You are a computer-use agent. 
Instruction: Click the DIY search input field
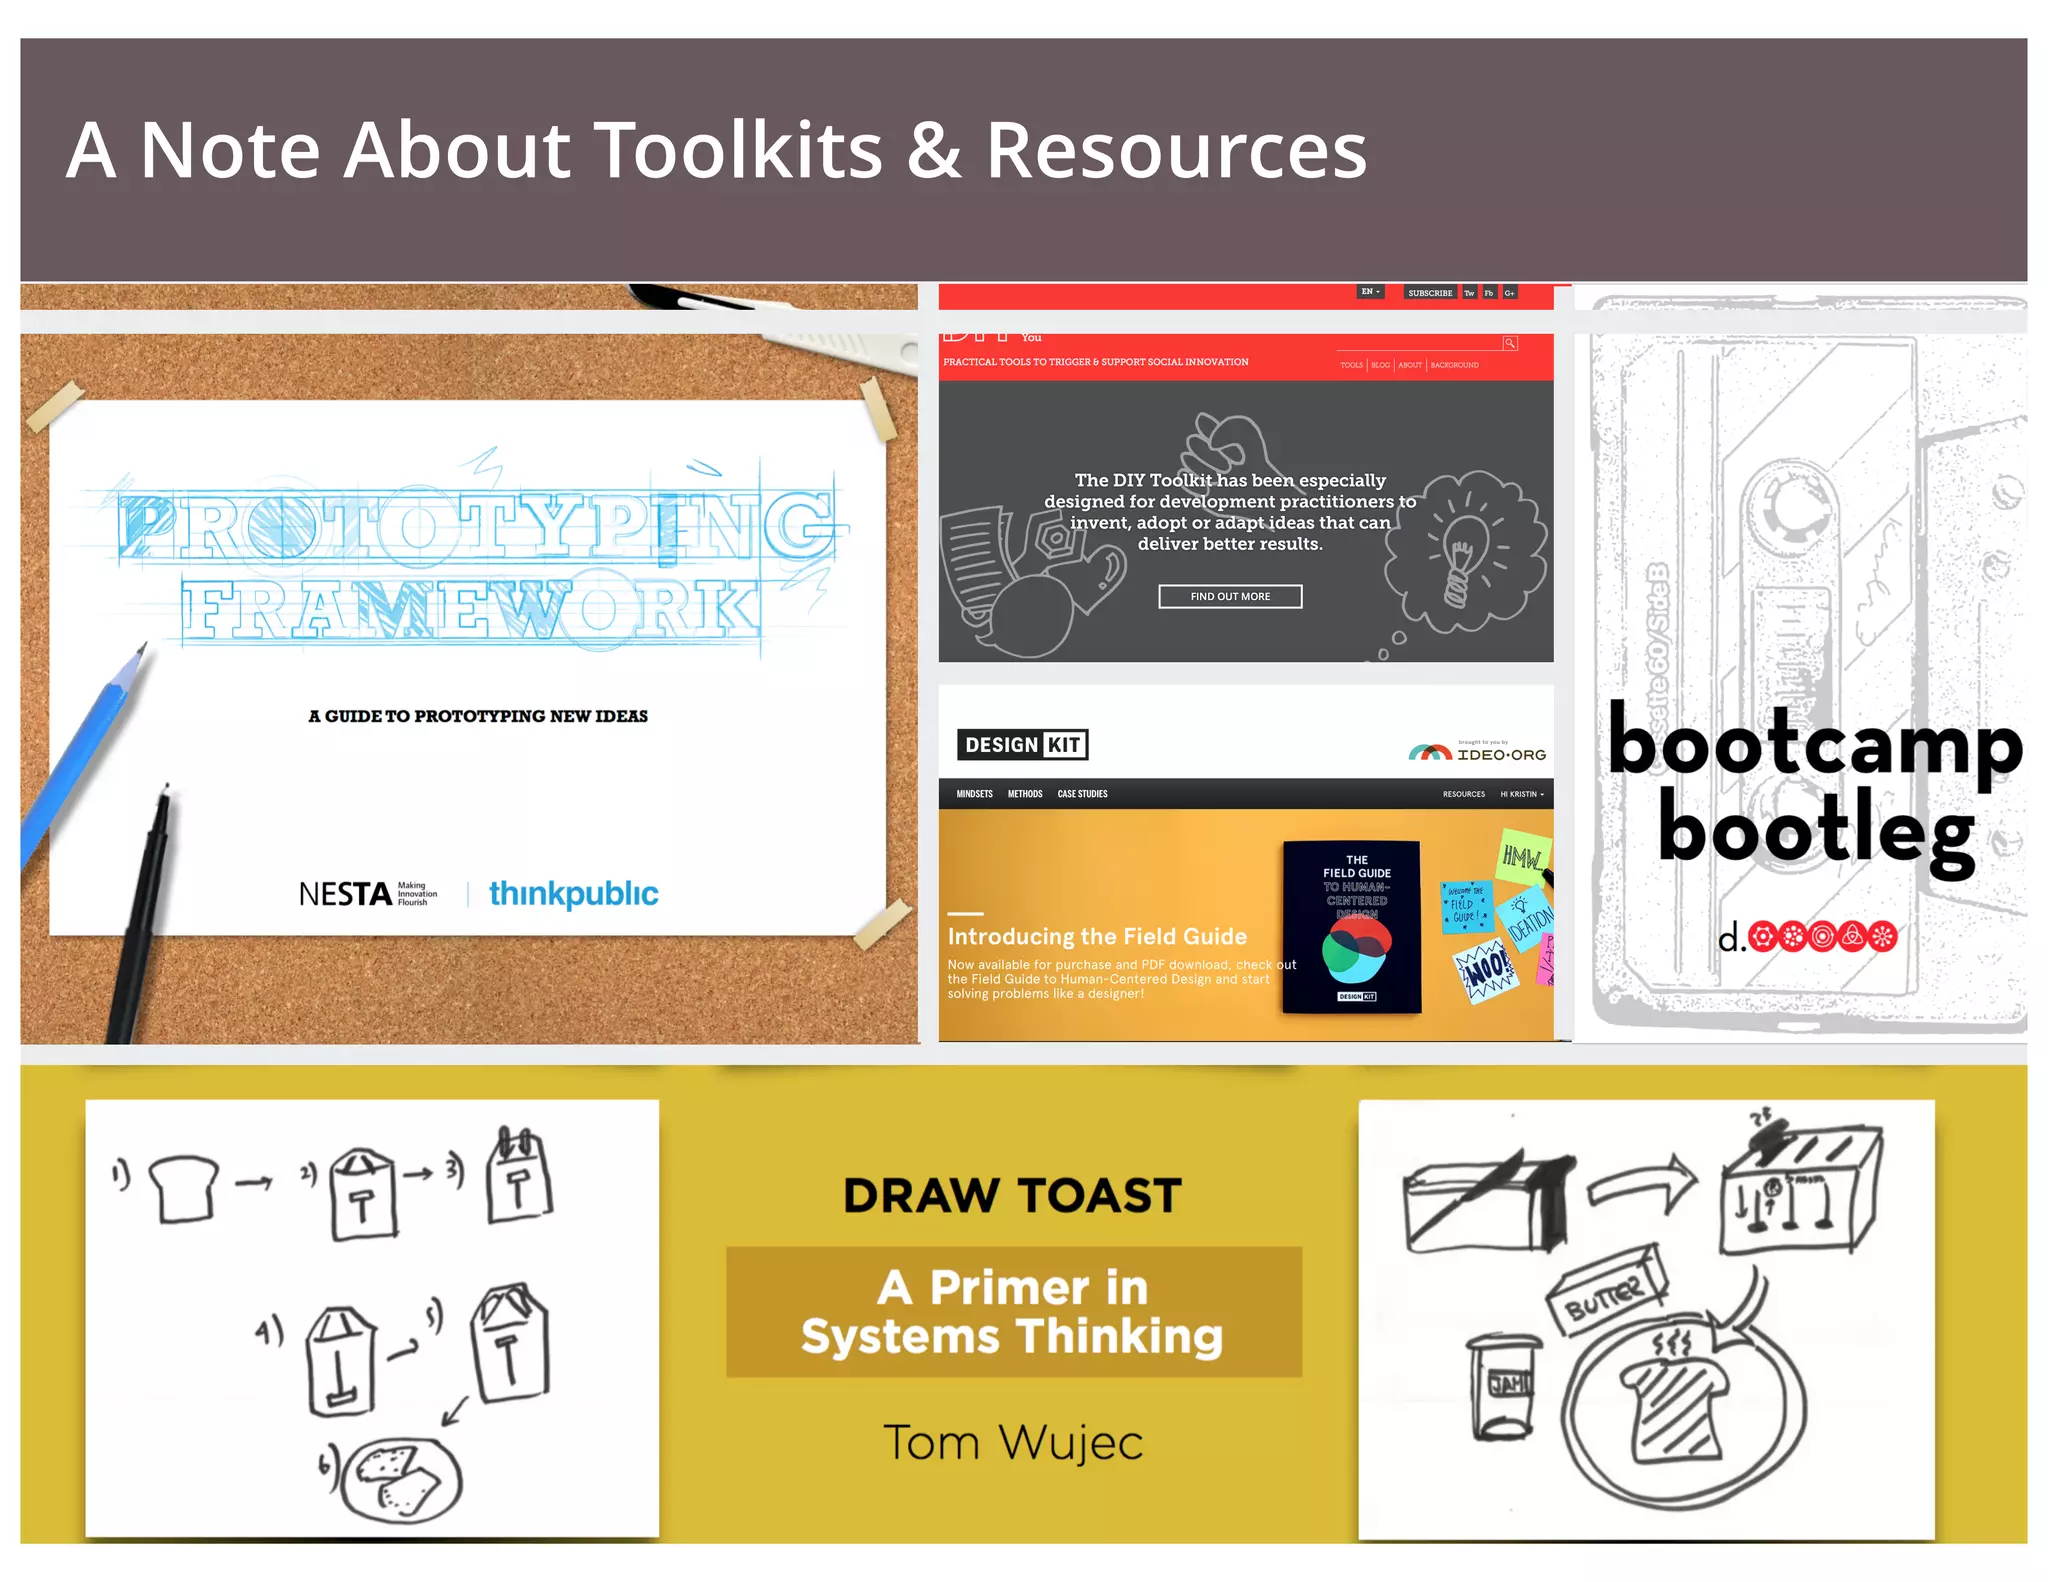point(1419,343)
